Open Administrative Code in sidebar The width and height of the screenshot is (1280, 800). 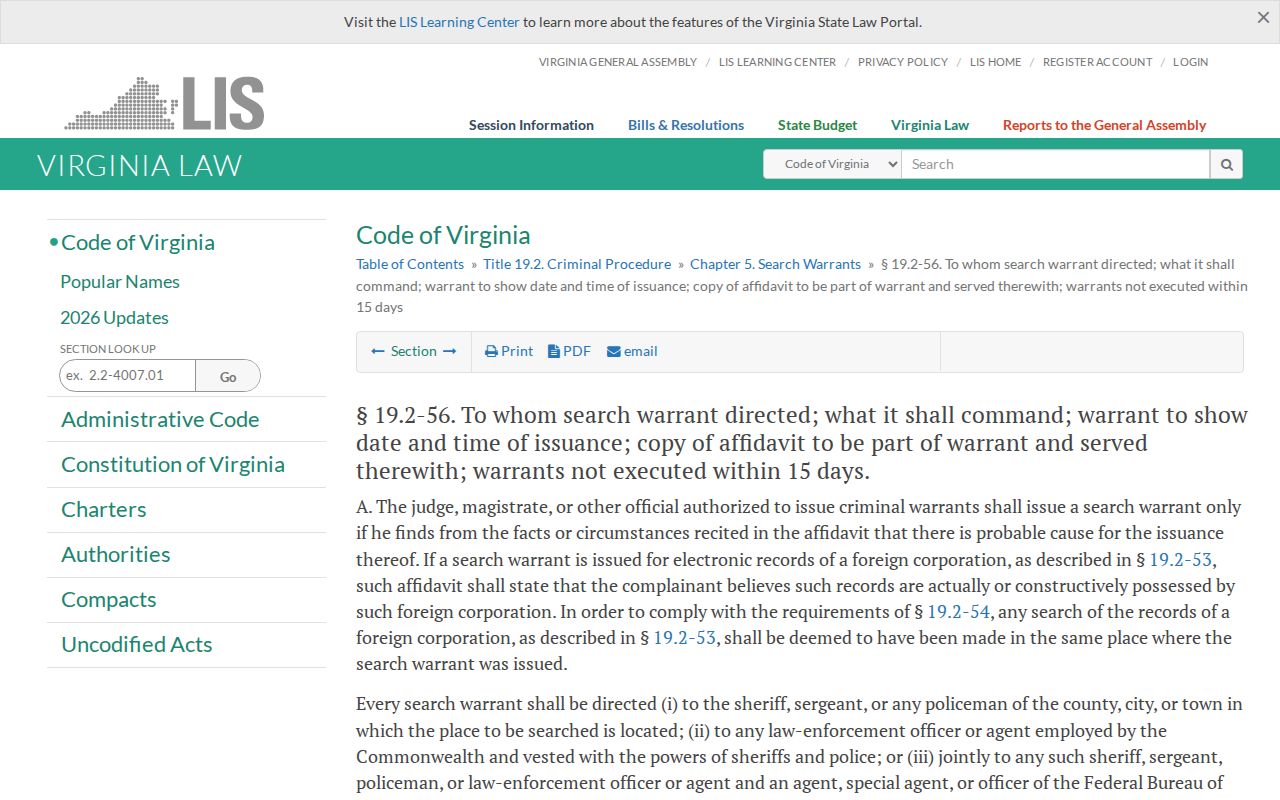(160, 419)
